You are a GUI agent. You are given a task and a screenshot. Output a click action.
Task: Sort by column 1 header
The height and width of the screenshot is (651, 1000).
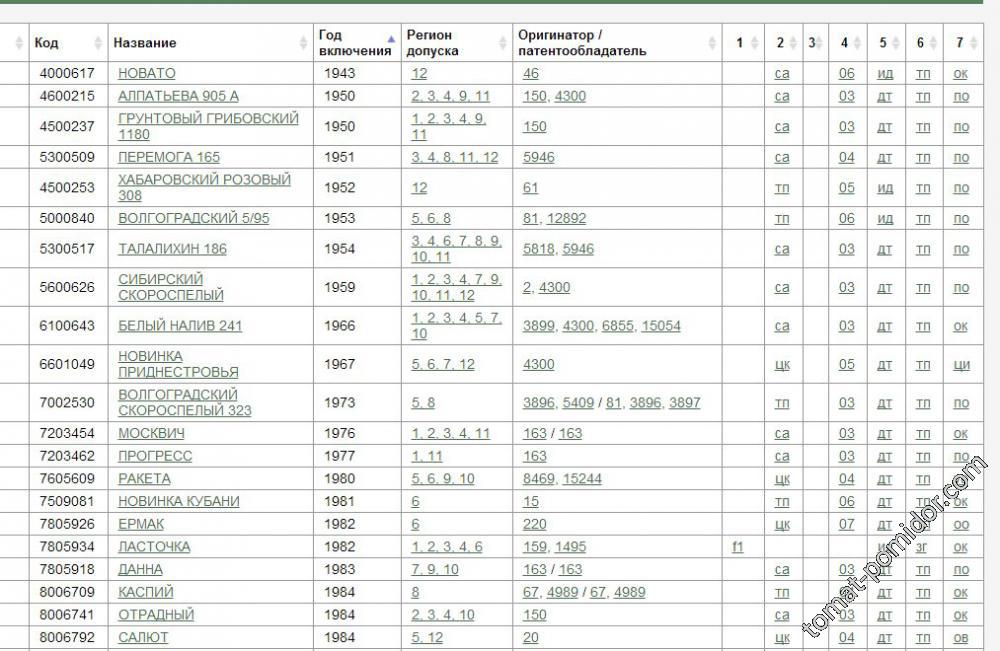click(x=743, y=43)
